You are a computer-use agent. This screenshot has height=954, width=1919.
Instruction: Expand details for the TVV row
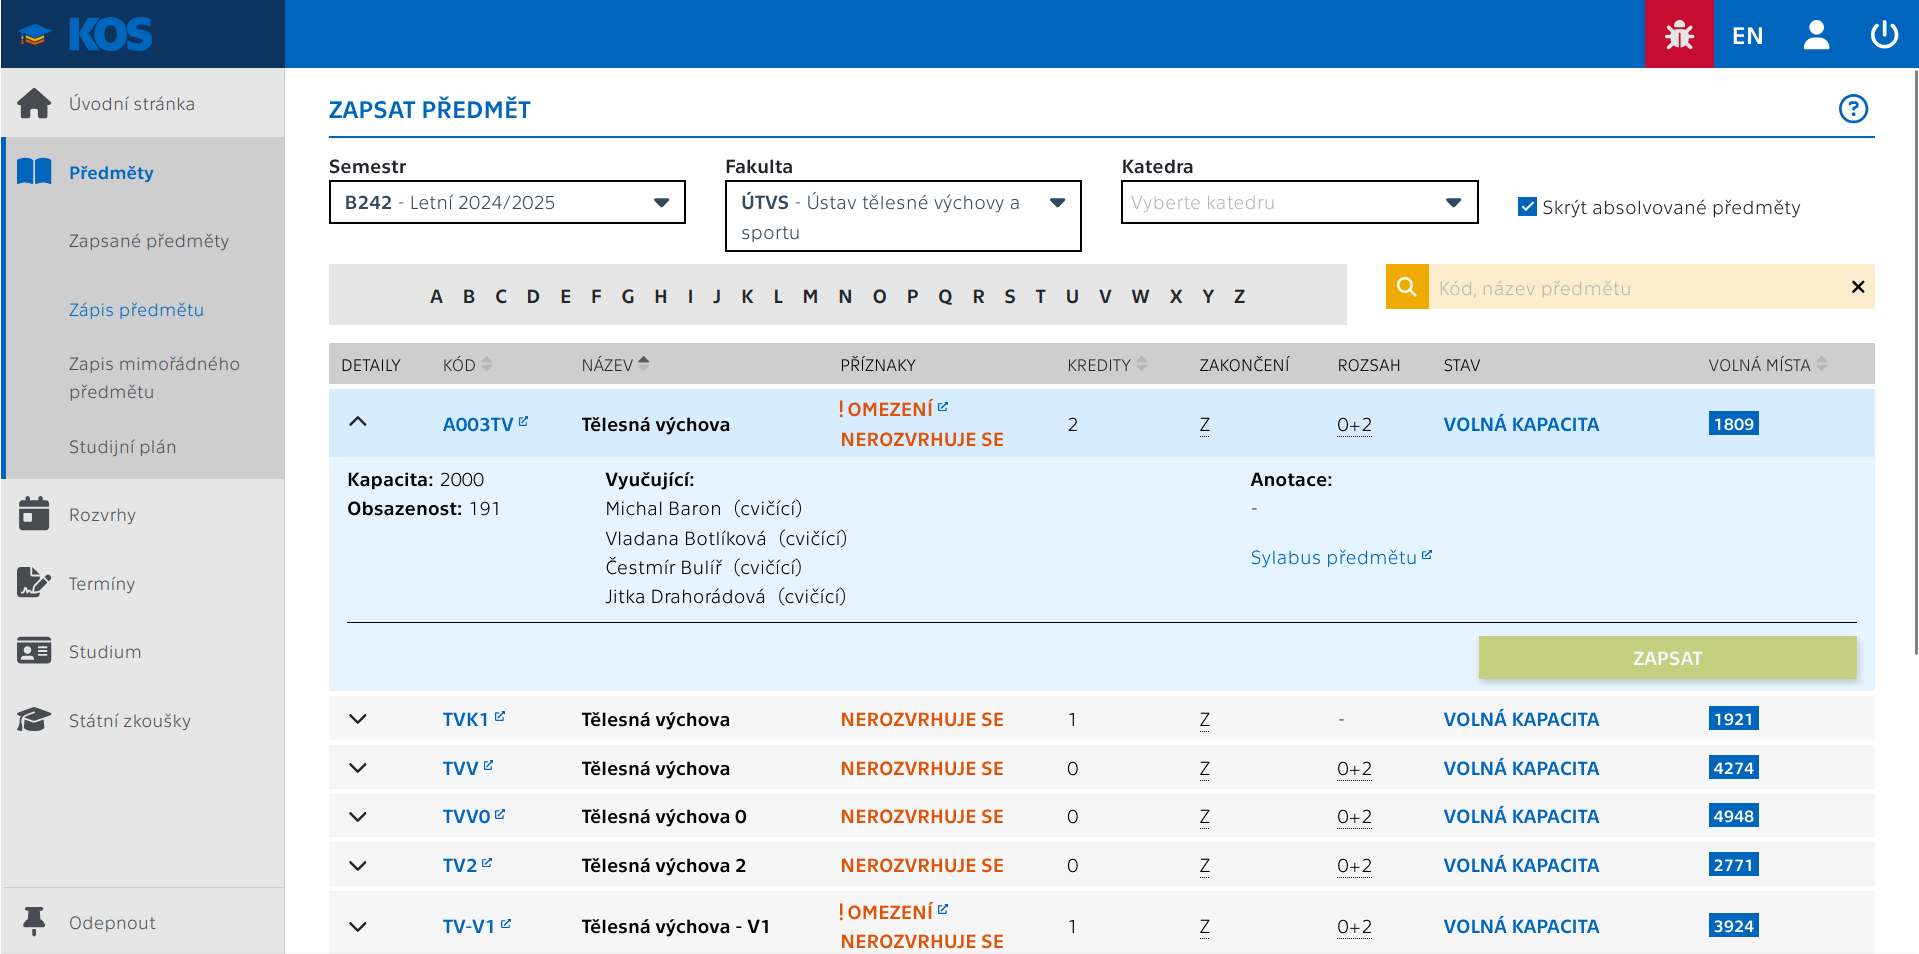(x=358, y=768)
